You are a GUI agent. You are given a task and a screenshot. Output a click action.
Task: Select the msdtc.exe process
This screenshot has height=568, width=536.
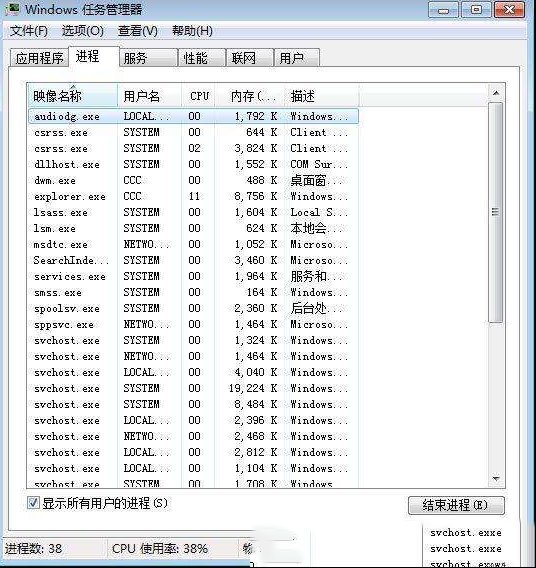[x=193, y=244]
